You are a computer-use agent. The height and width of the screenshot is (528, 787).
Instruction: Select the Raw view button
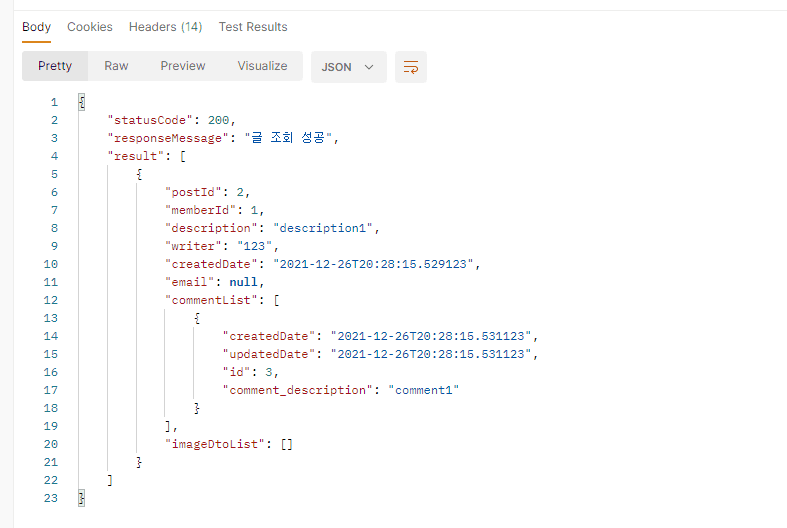pyautogui.click(x=116, y=66)
